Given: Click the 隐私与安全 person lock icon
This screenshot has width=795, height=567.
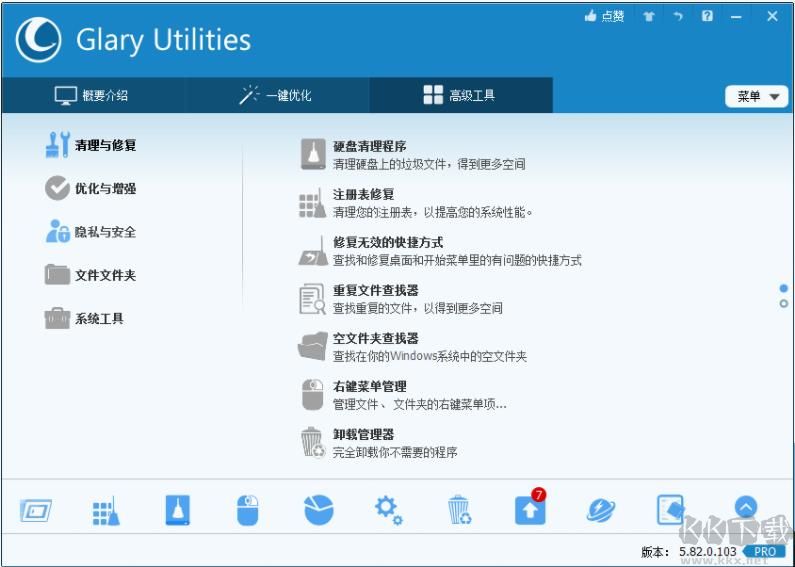Looking at the screenshot, I should pyautogui.click(x=57, y=231).
